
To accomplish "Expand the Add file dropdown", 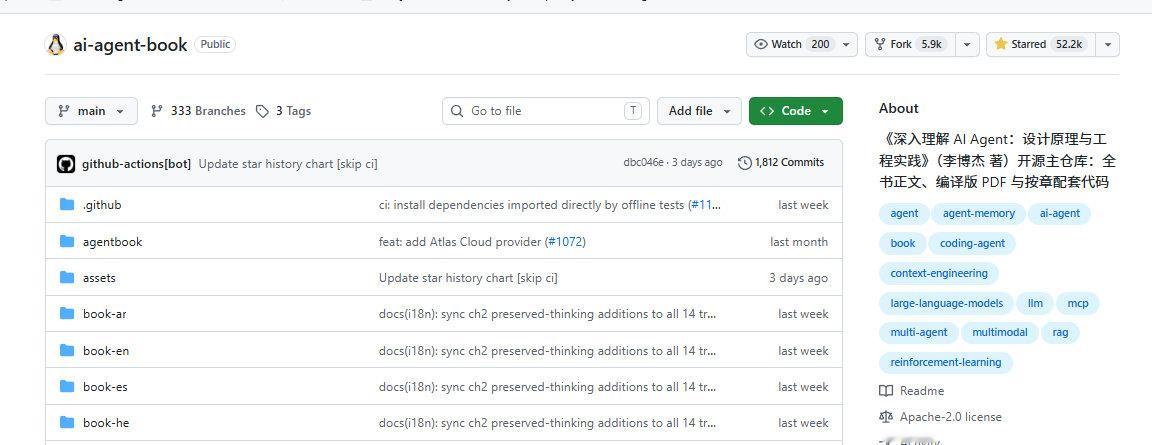I will tap(699, 111).
